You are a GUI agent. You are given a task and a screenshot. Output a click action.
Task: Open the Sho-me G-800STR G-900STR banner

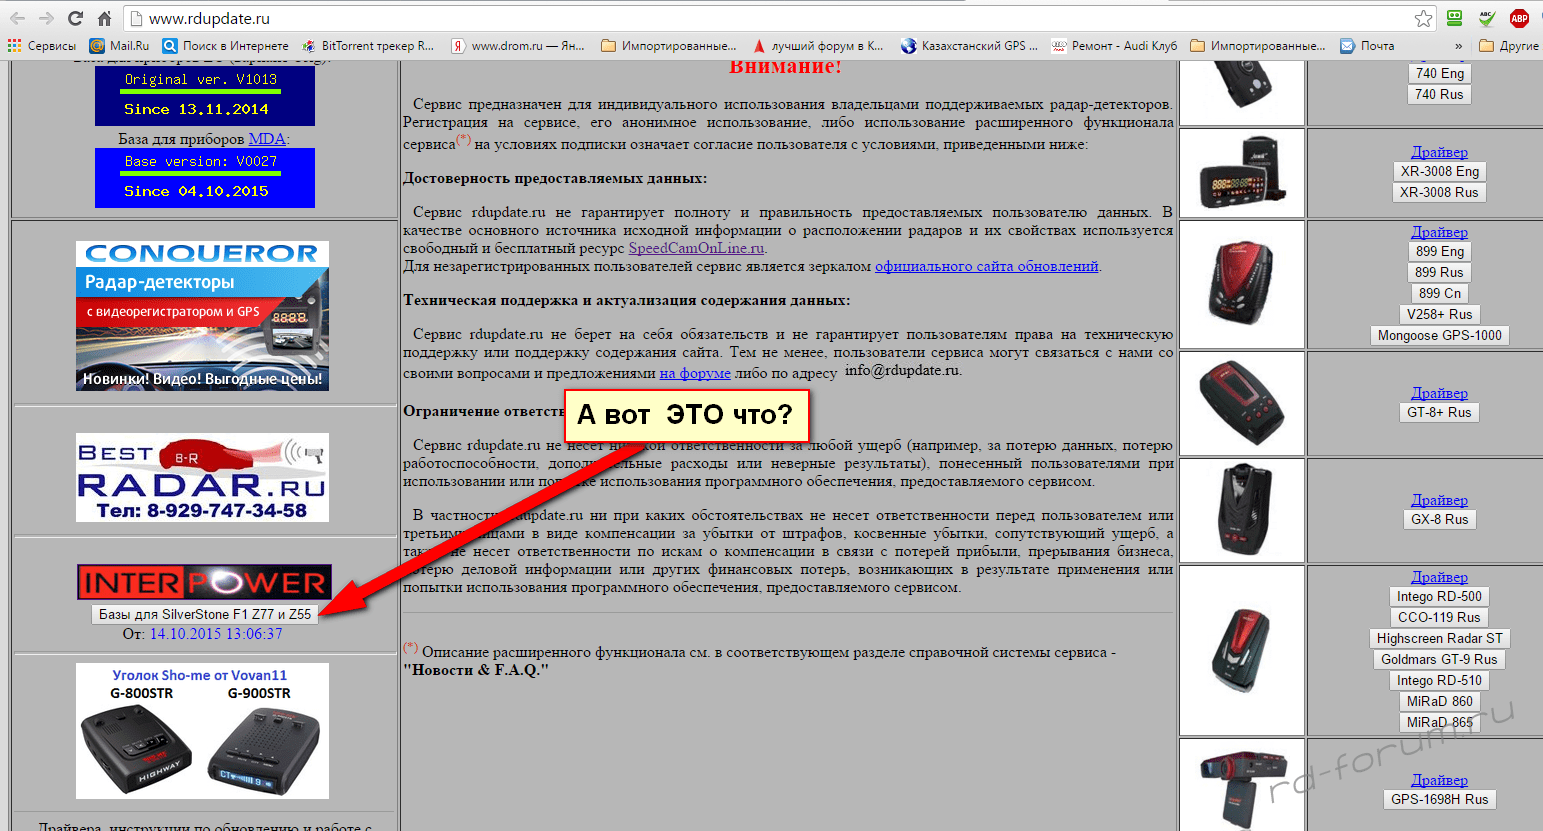point(202,731)
